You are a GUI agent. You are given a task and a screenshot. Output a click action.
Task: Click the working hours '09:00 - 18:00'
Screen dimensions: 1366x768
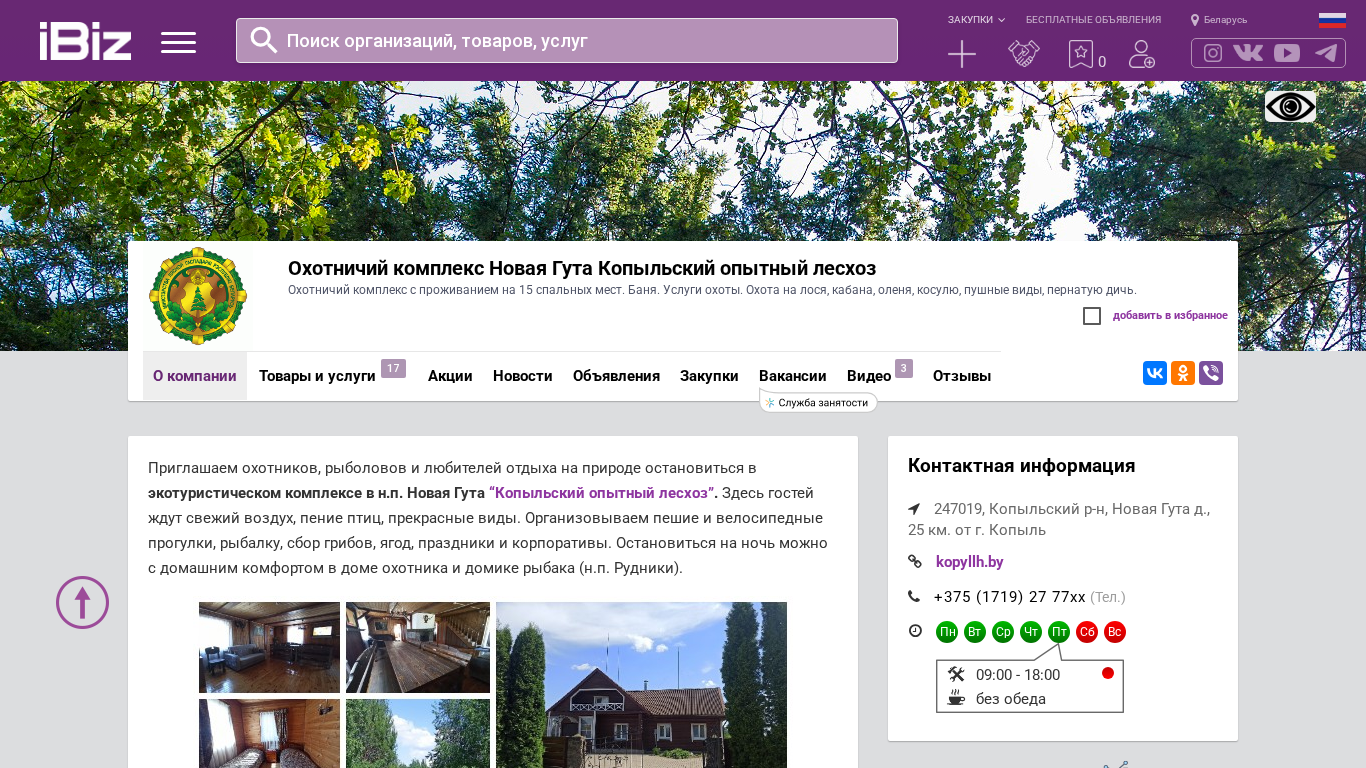tap(1018, 675)
